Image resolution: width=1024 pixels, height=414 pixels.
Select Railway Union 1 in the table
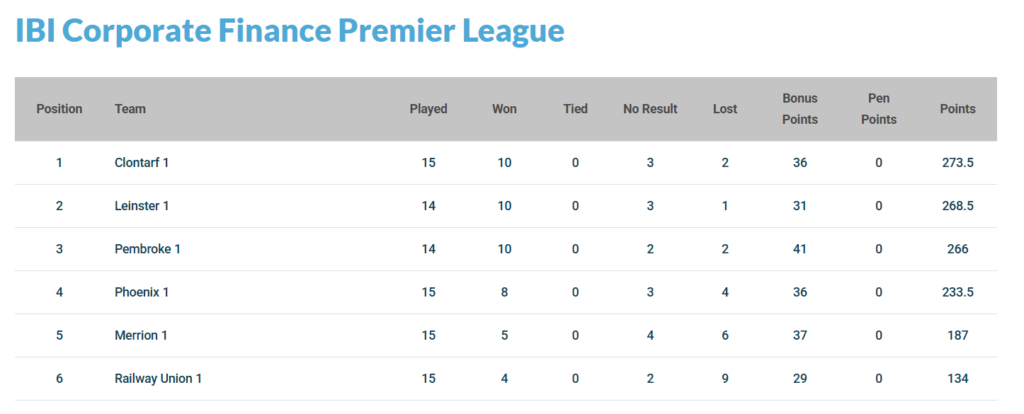158,378
